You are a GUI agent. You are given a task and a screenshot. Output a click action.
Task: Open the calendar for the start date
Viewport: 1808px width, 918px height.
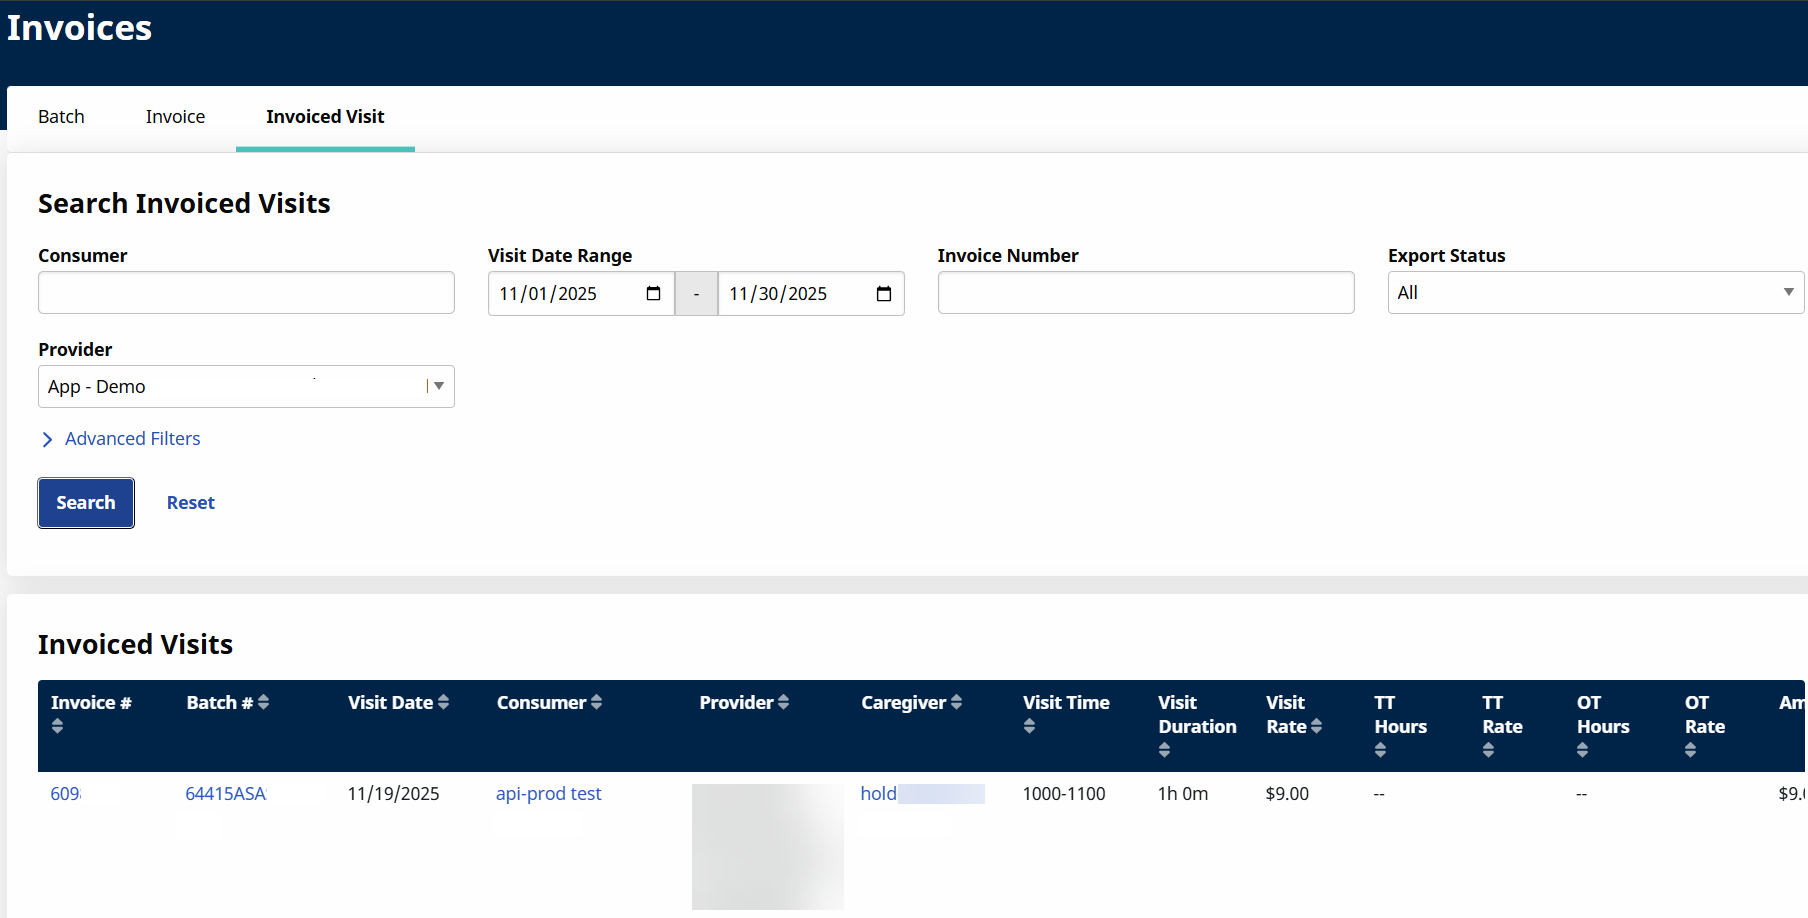click(653, 293)
